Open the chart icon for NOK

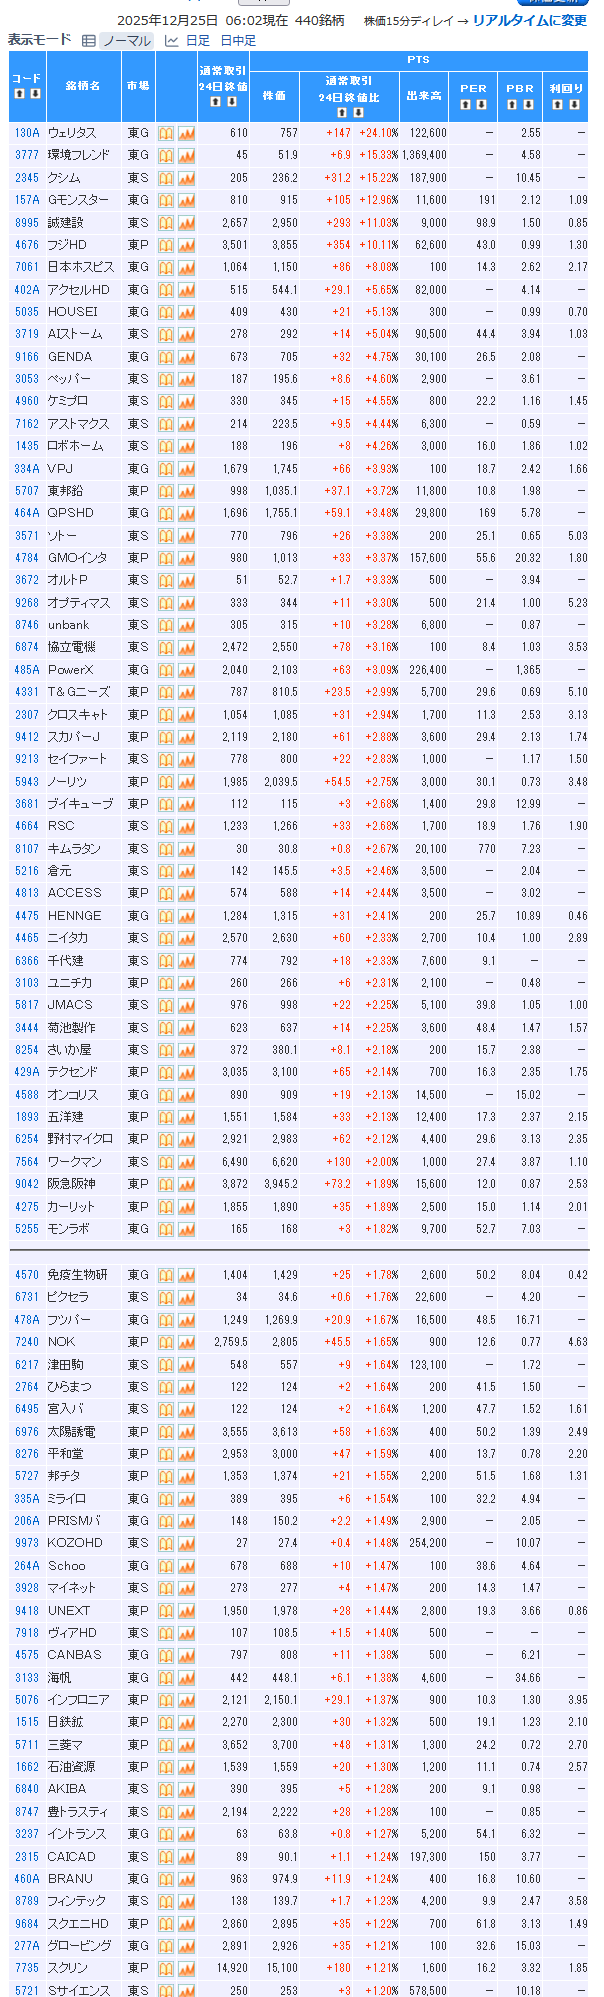pos(186,1342)
